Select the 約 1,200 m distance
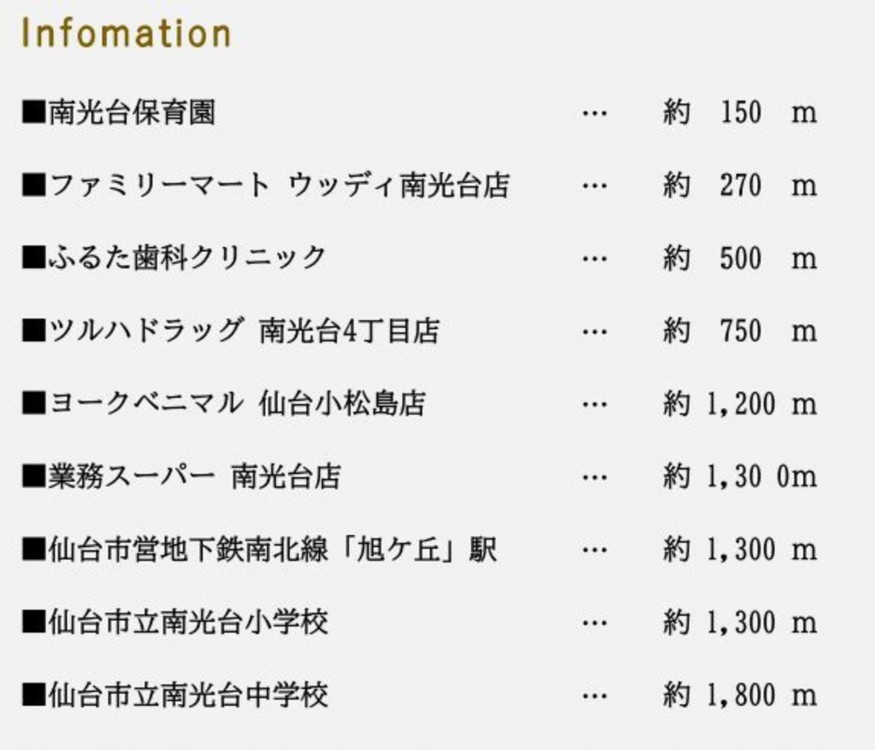 tap(739, 404)
